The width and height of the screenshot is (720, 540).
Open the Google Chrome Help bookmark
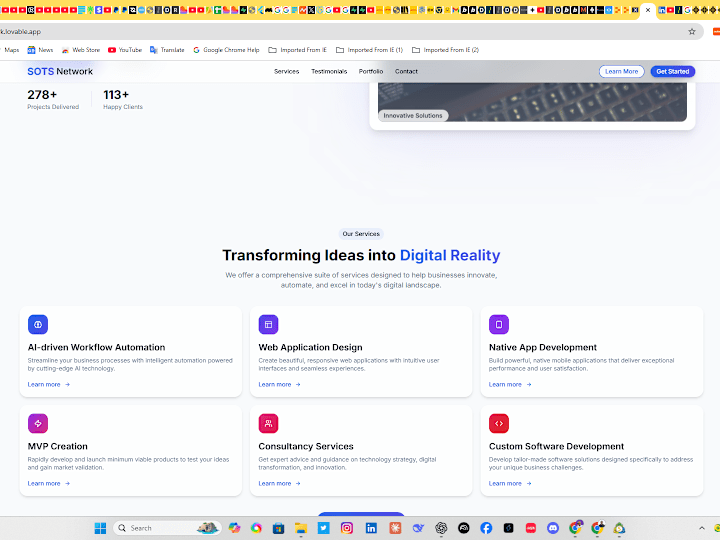click(226, 50)
